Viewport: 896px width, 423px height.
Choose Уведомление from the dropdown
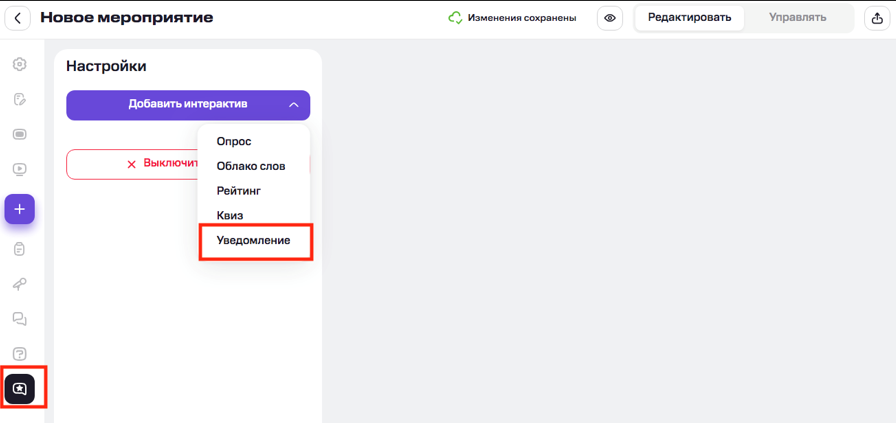coord(254,241)
